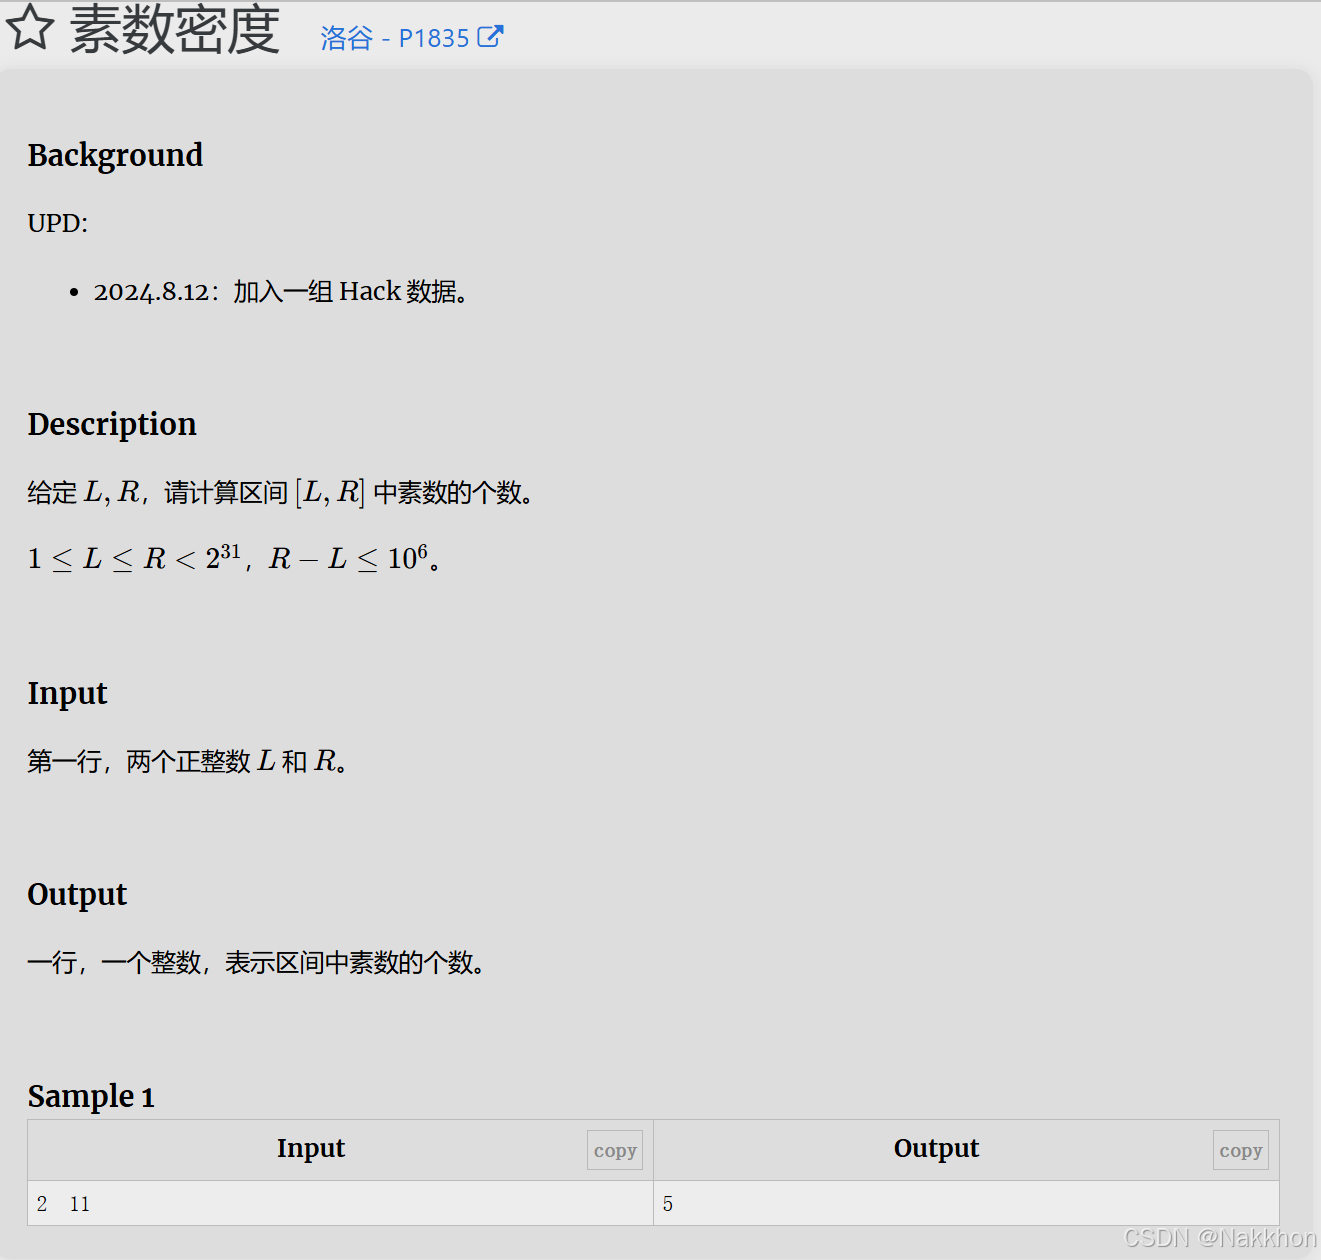Star the problem with the favorite icon
The width and height of the screenshot is (1321, 1260).
[x=30, y=27]
